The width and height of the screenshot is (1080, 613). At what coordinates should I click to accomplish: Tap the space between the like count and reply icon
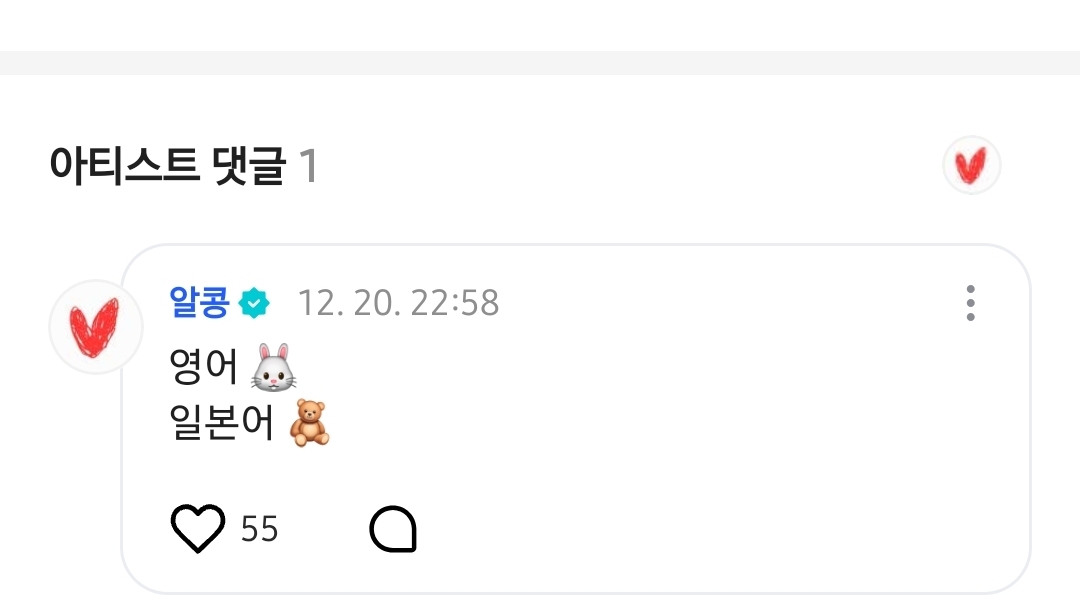coord(324,529)
